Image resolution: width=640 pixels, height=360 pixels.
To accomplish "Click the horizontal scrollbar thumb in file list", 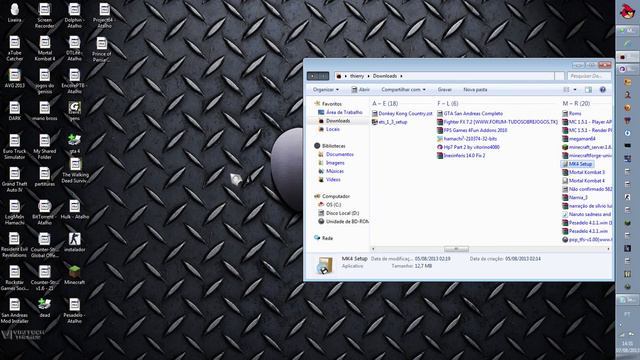I will click(x=456, y=249).
